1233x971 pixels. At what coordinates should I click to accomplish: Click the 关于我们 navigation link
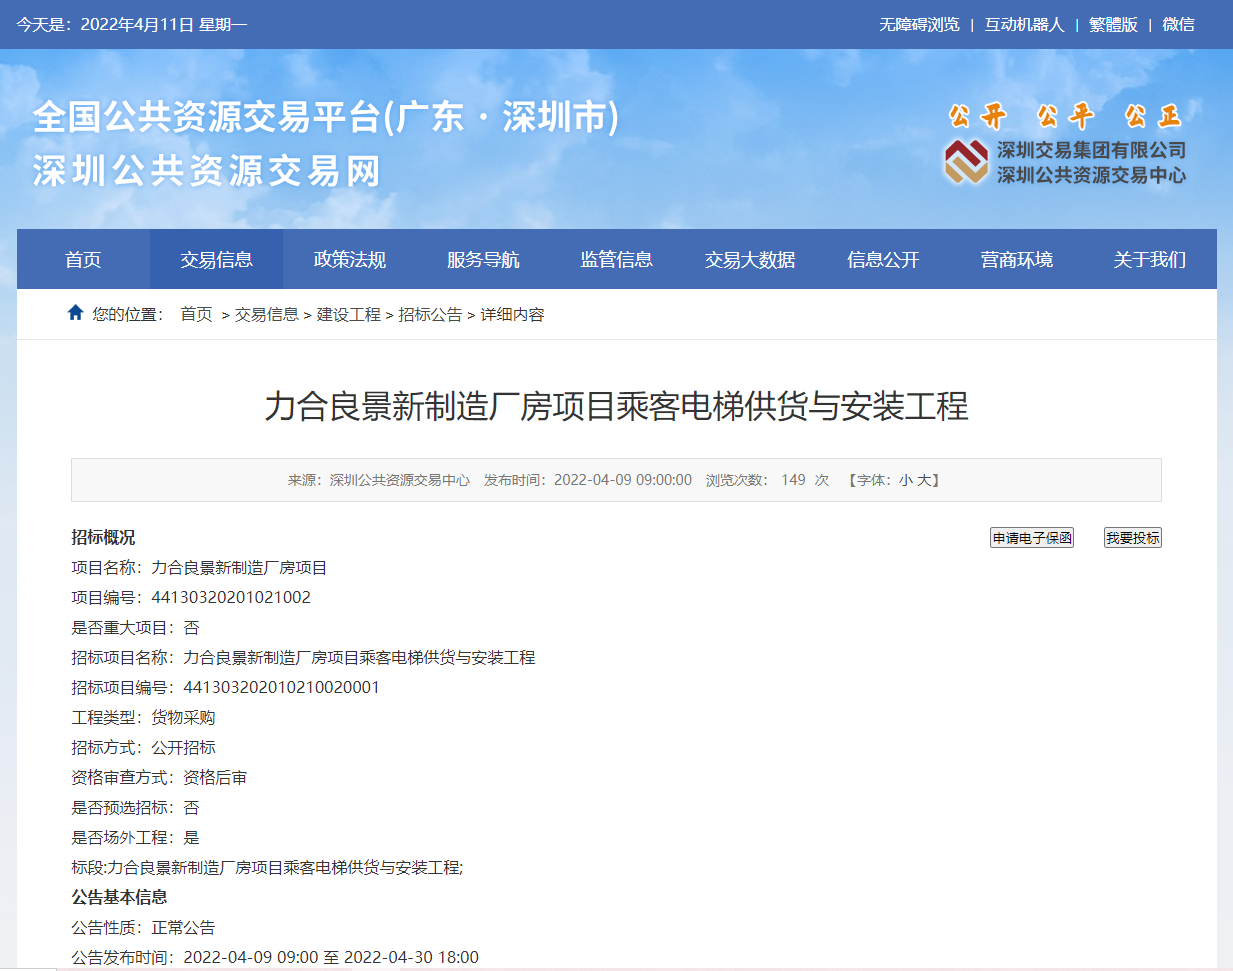coord(1150,258)
